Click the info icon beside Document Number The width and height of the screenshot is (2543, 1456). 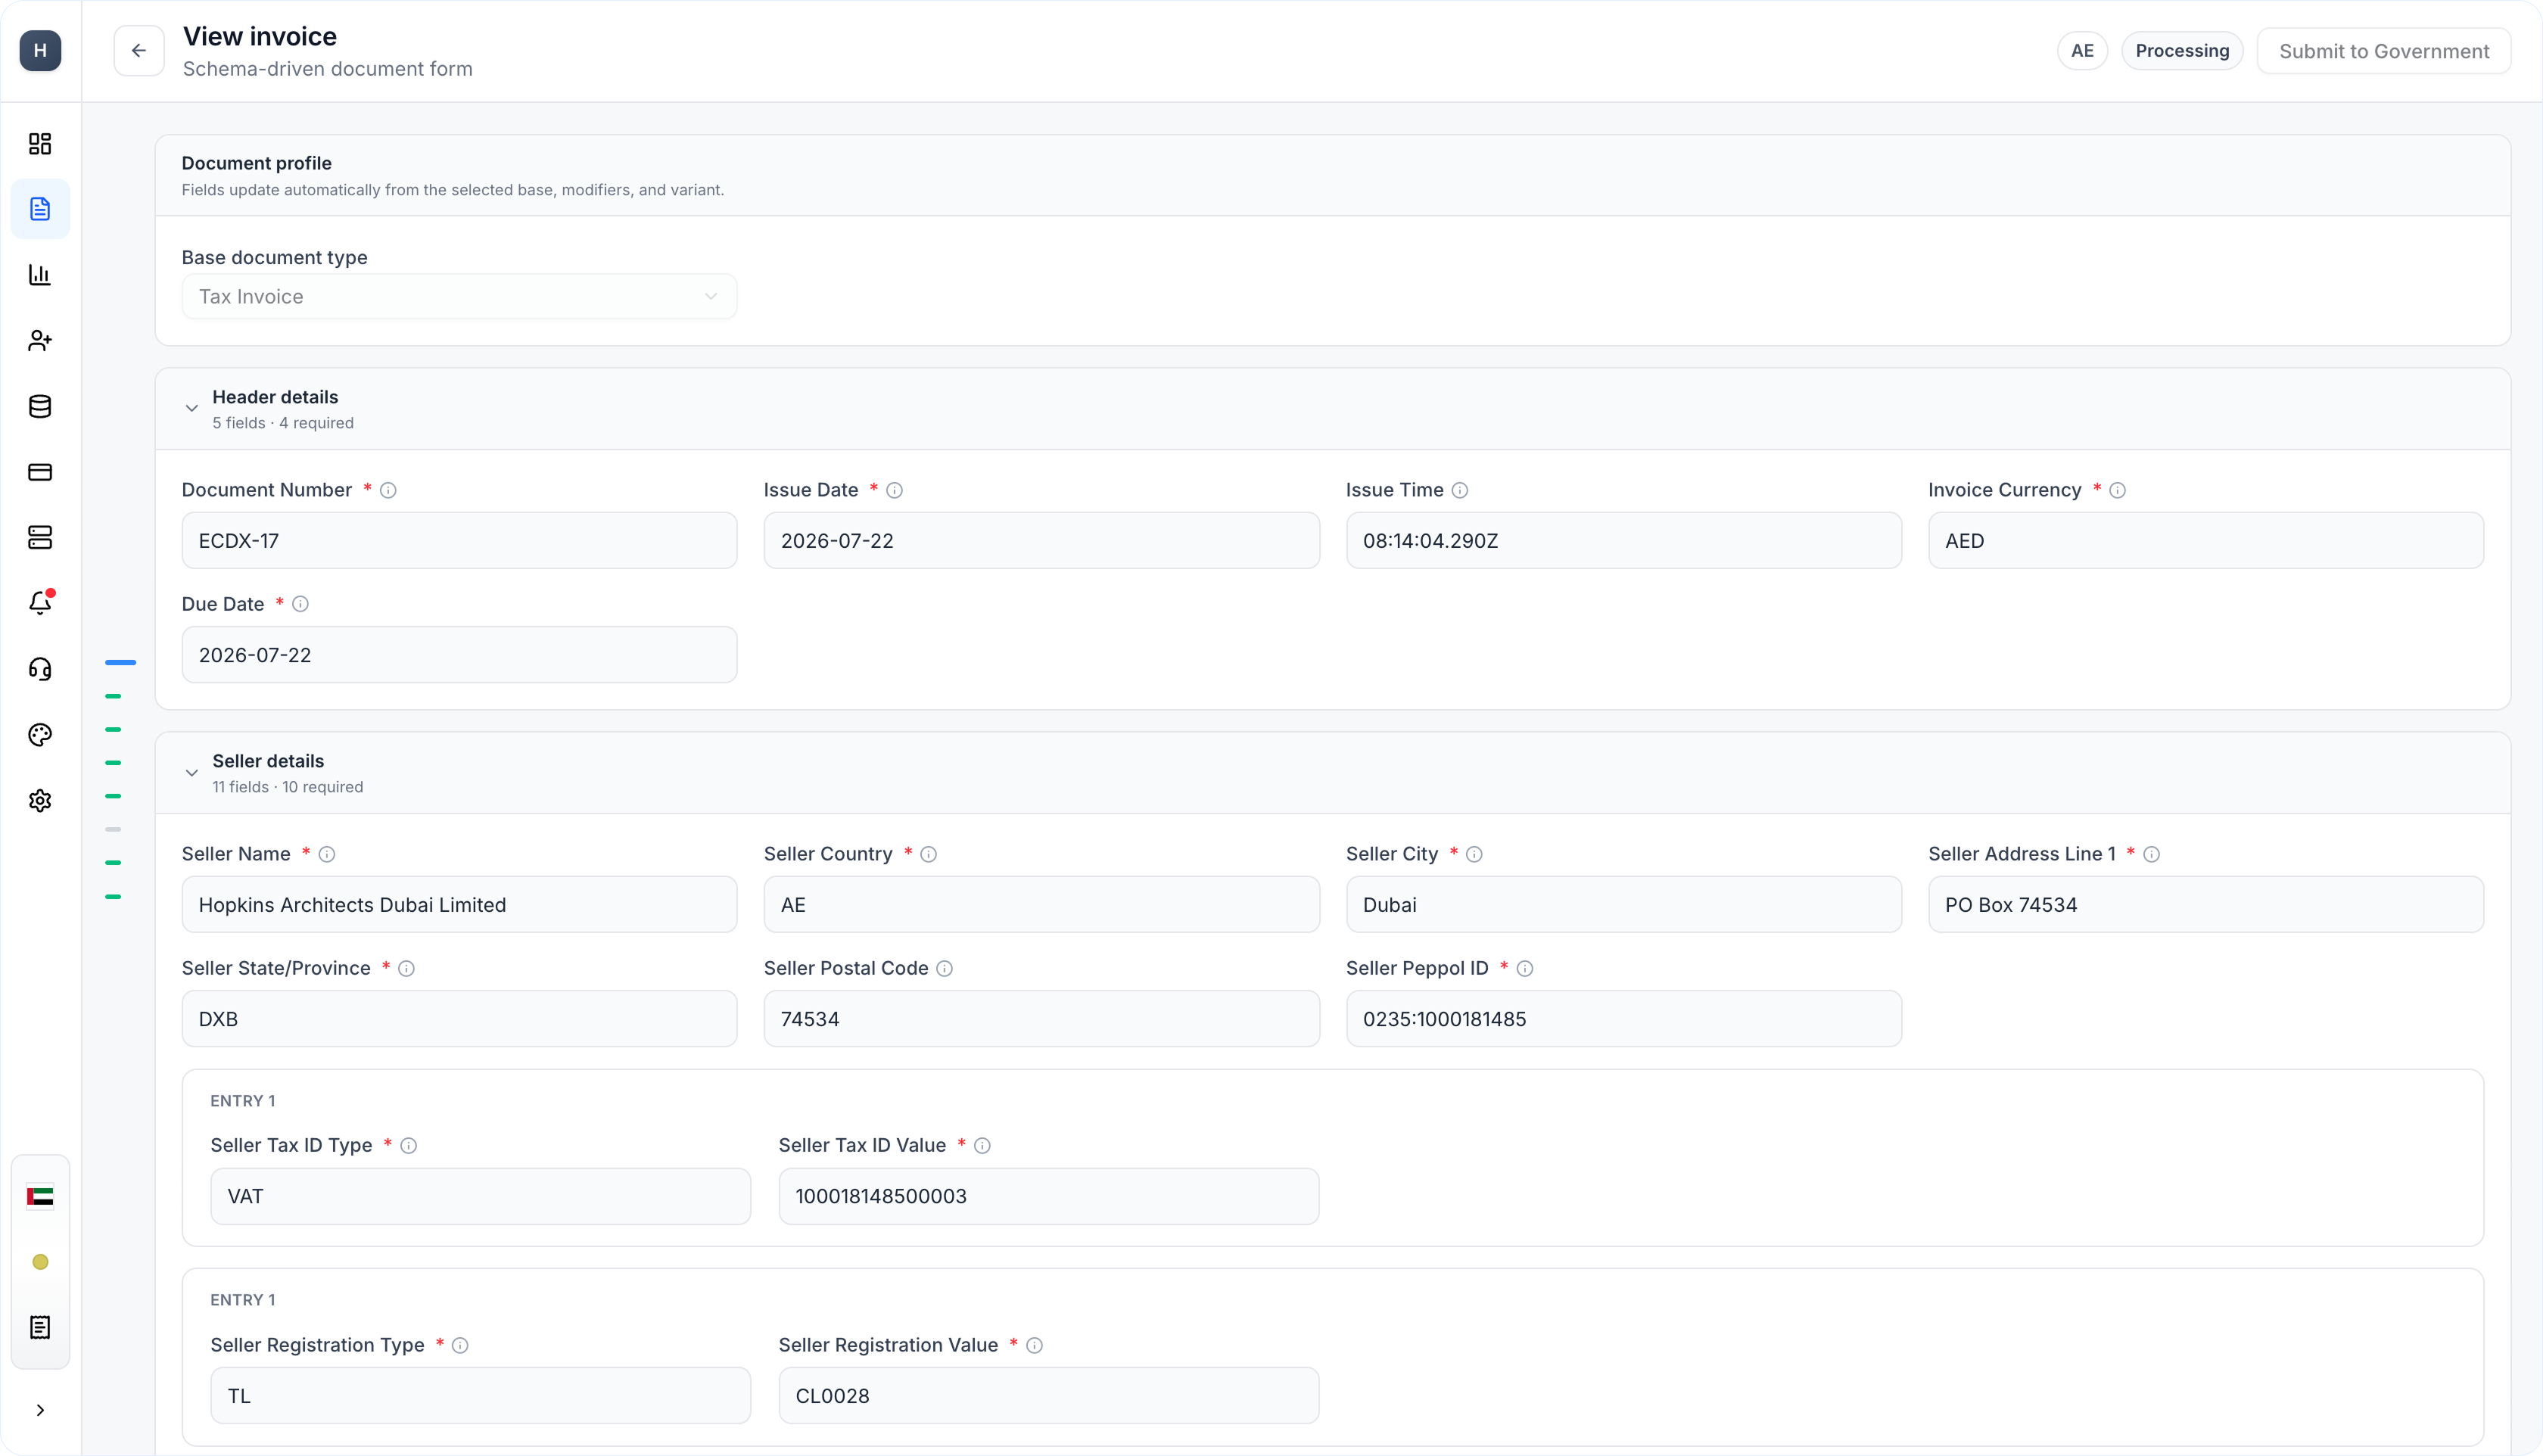click(x=388, y=490)
